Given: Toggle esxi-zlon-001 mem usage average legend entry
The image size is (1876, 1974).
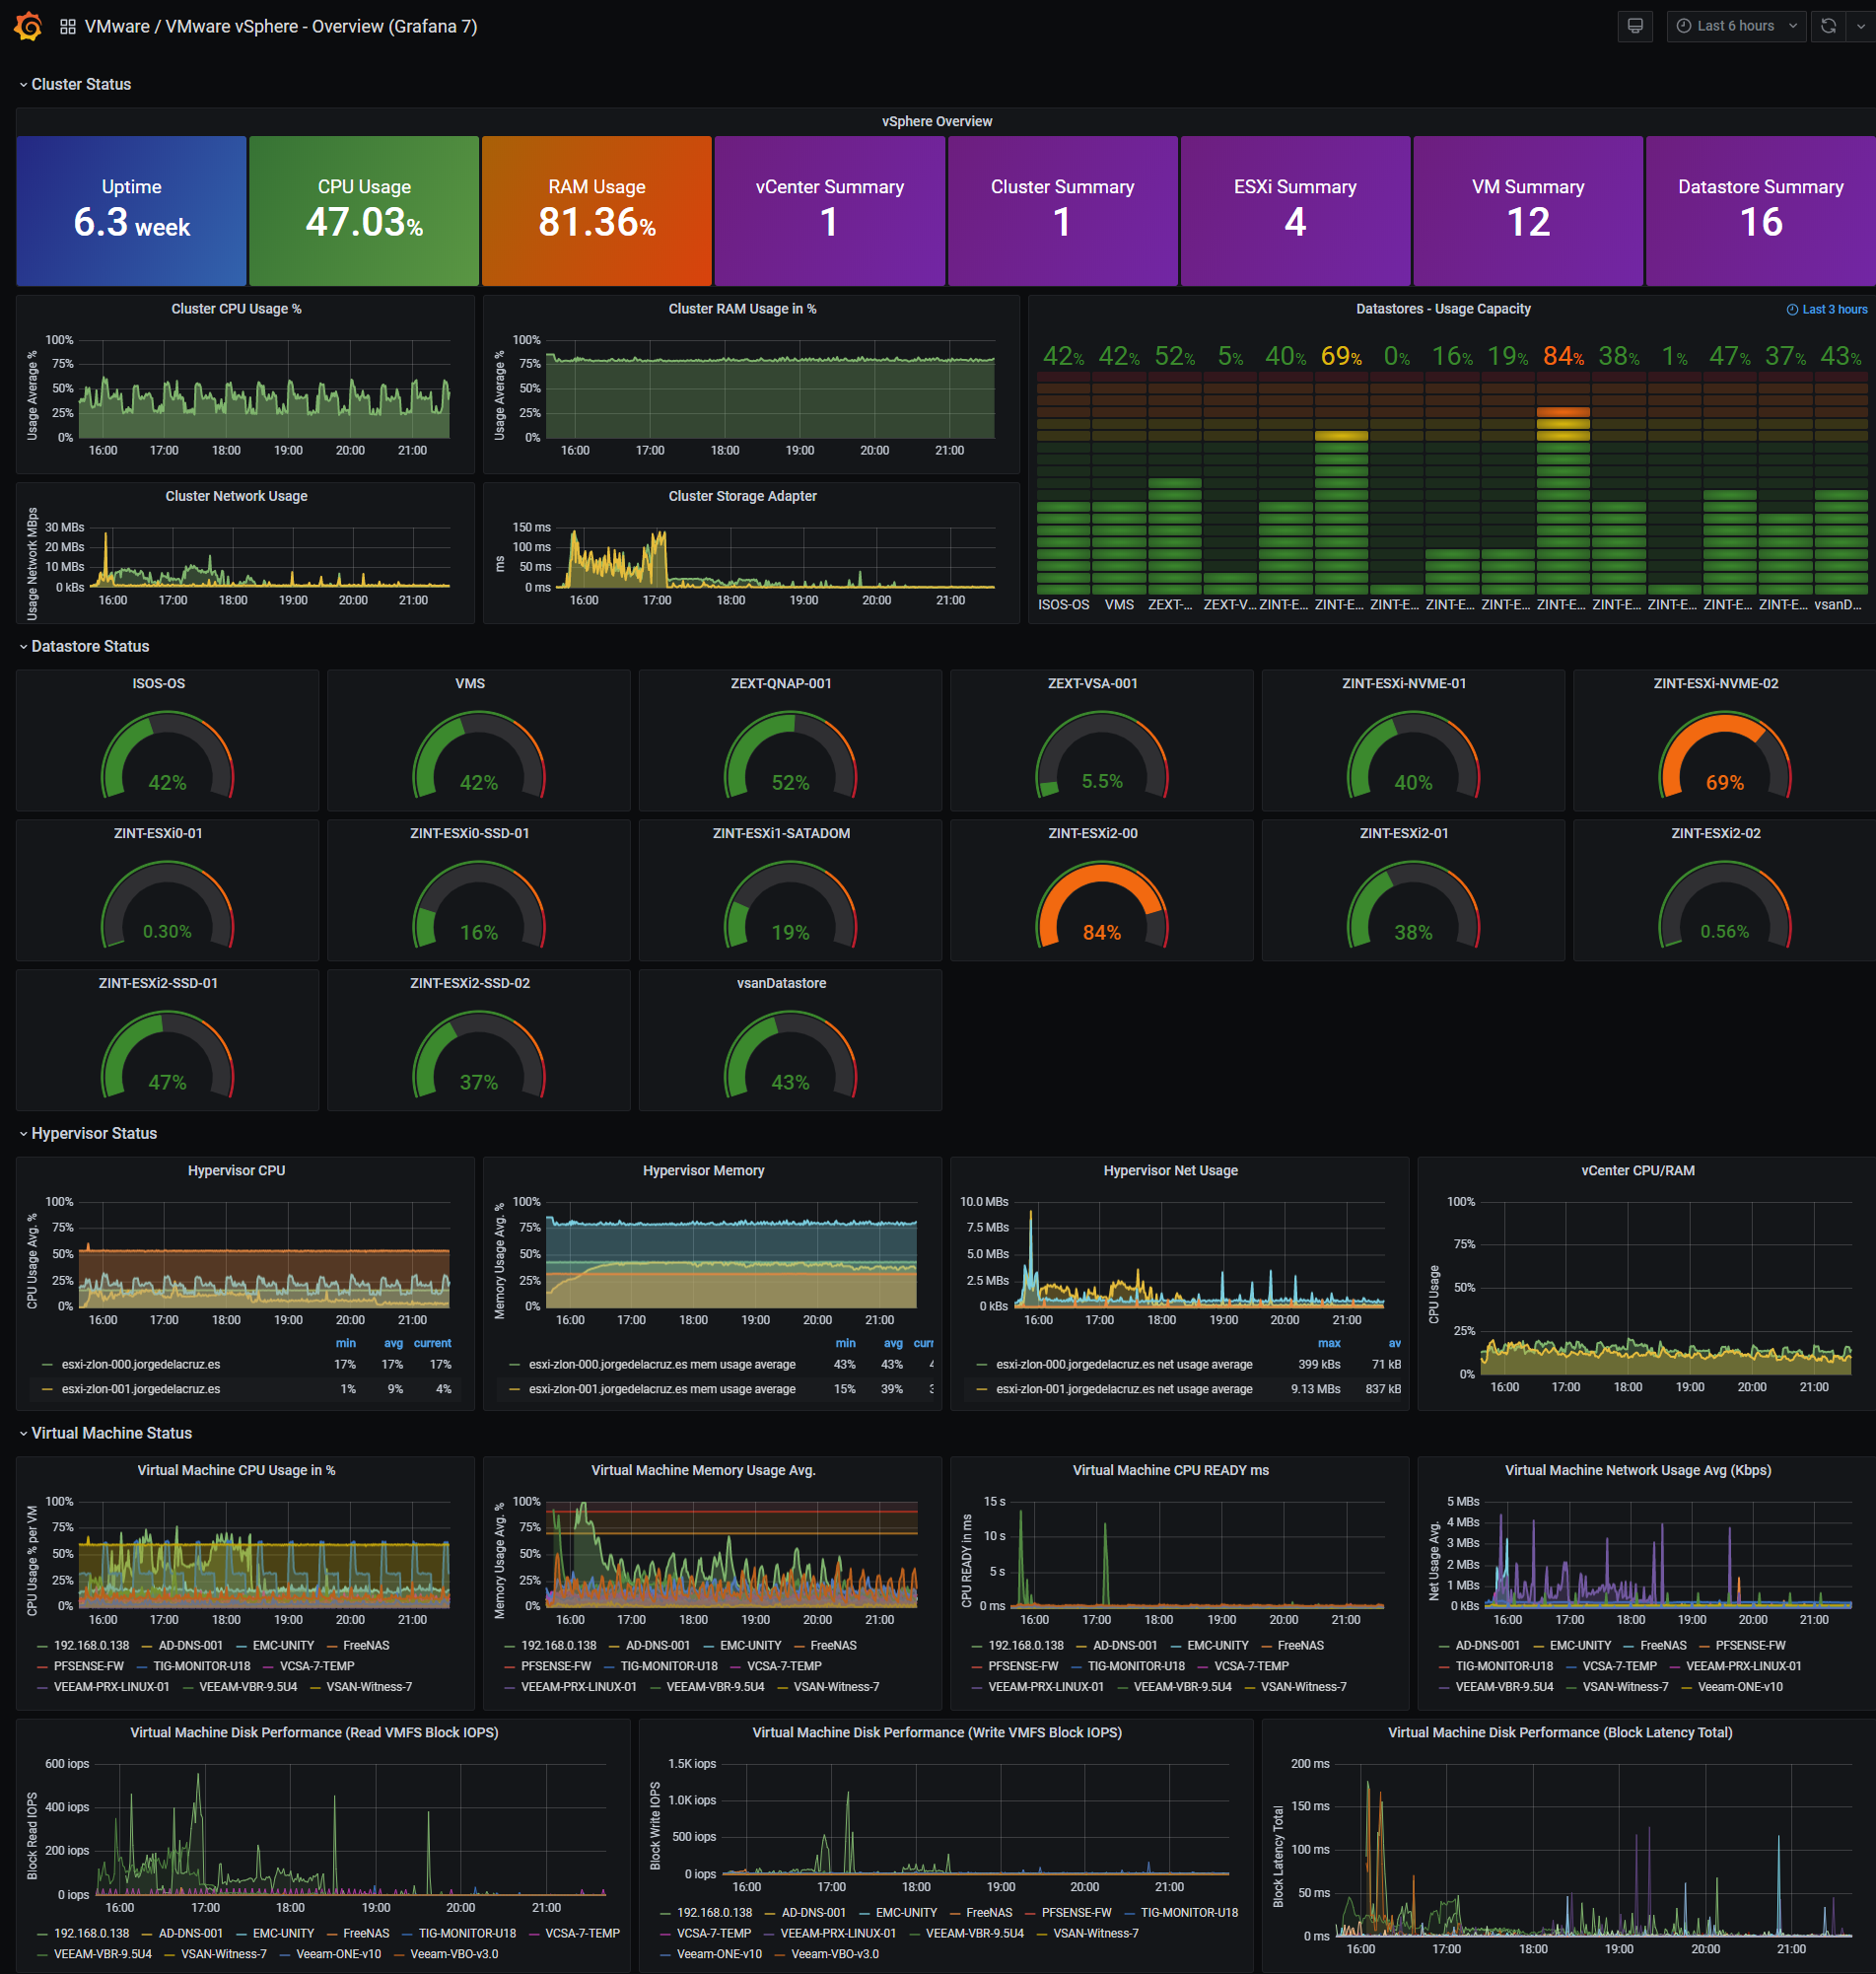Looking at the screenshot, I should tap(662, 1389).
